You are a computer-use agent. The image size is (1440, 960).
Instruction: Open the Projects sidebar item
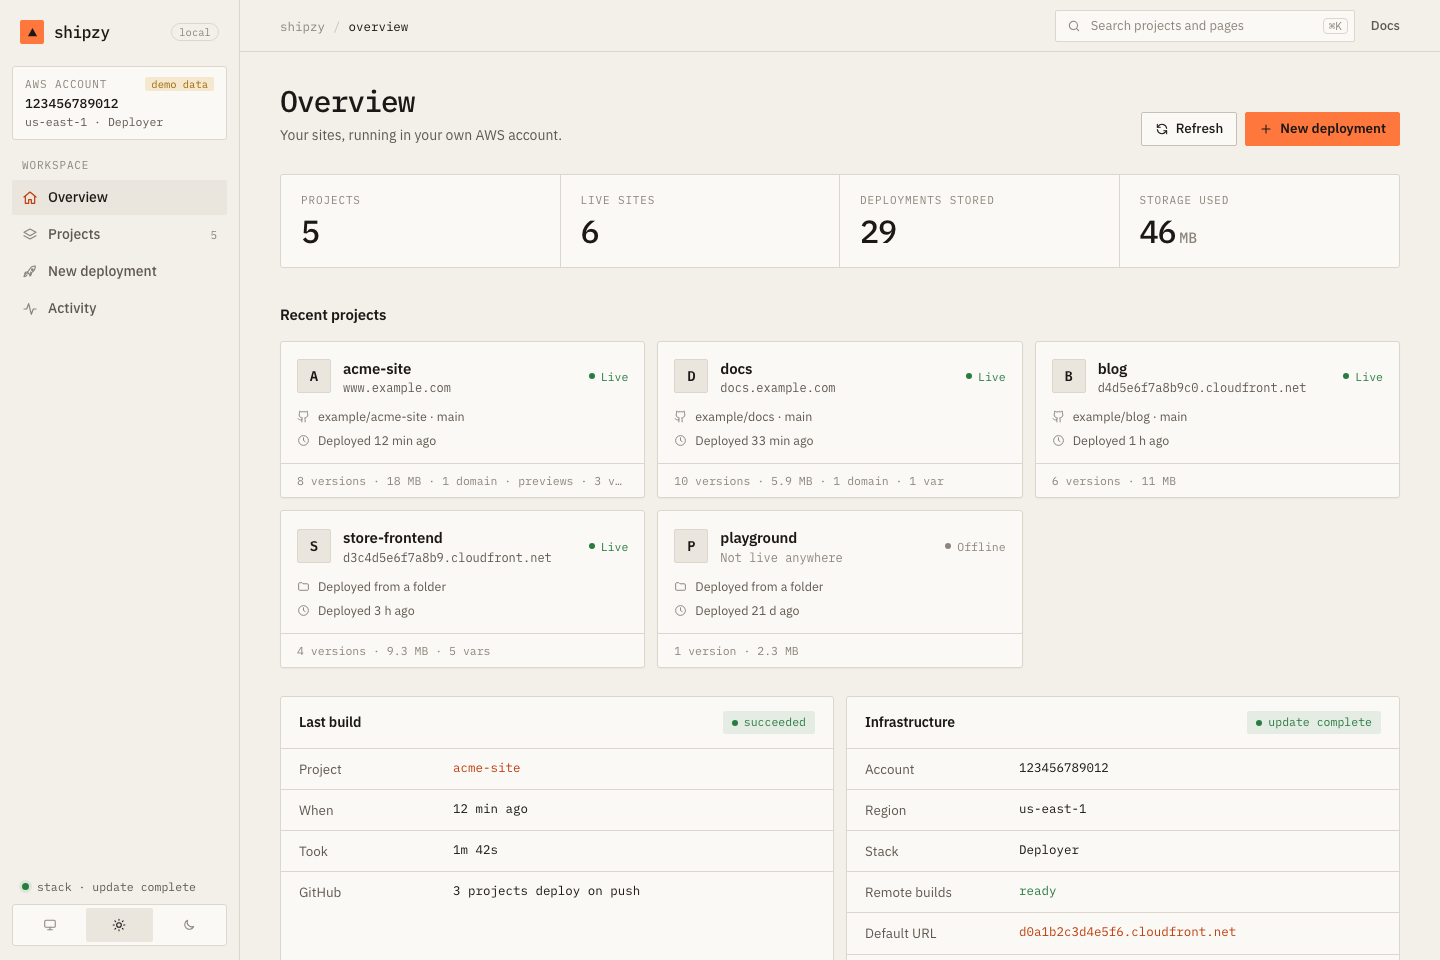[x=119, y=234]
